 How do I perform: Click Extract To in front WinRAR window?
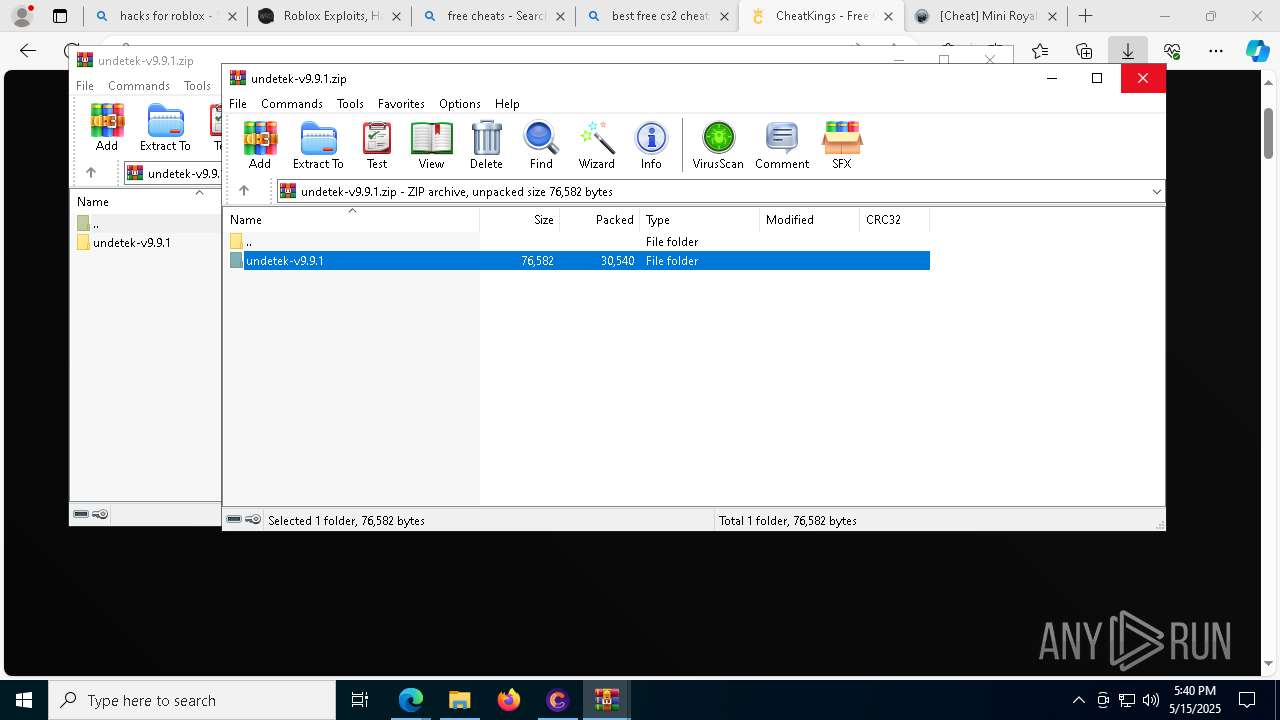(x=318, y=145)
